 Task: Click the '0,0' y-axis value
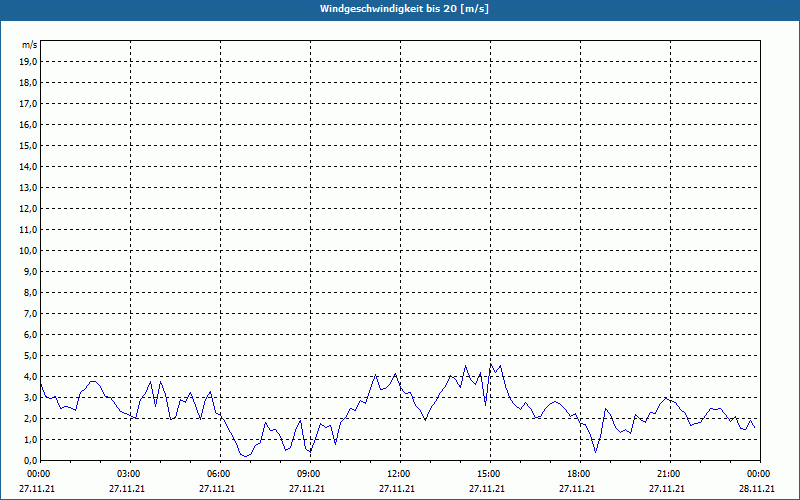(x=30, y=460)
